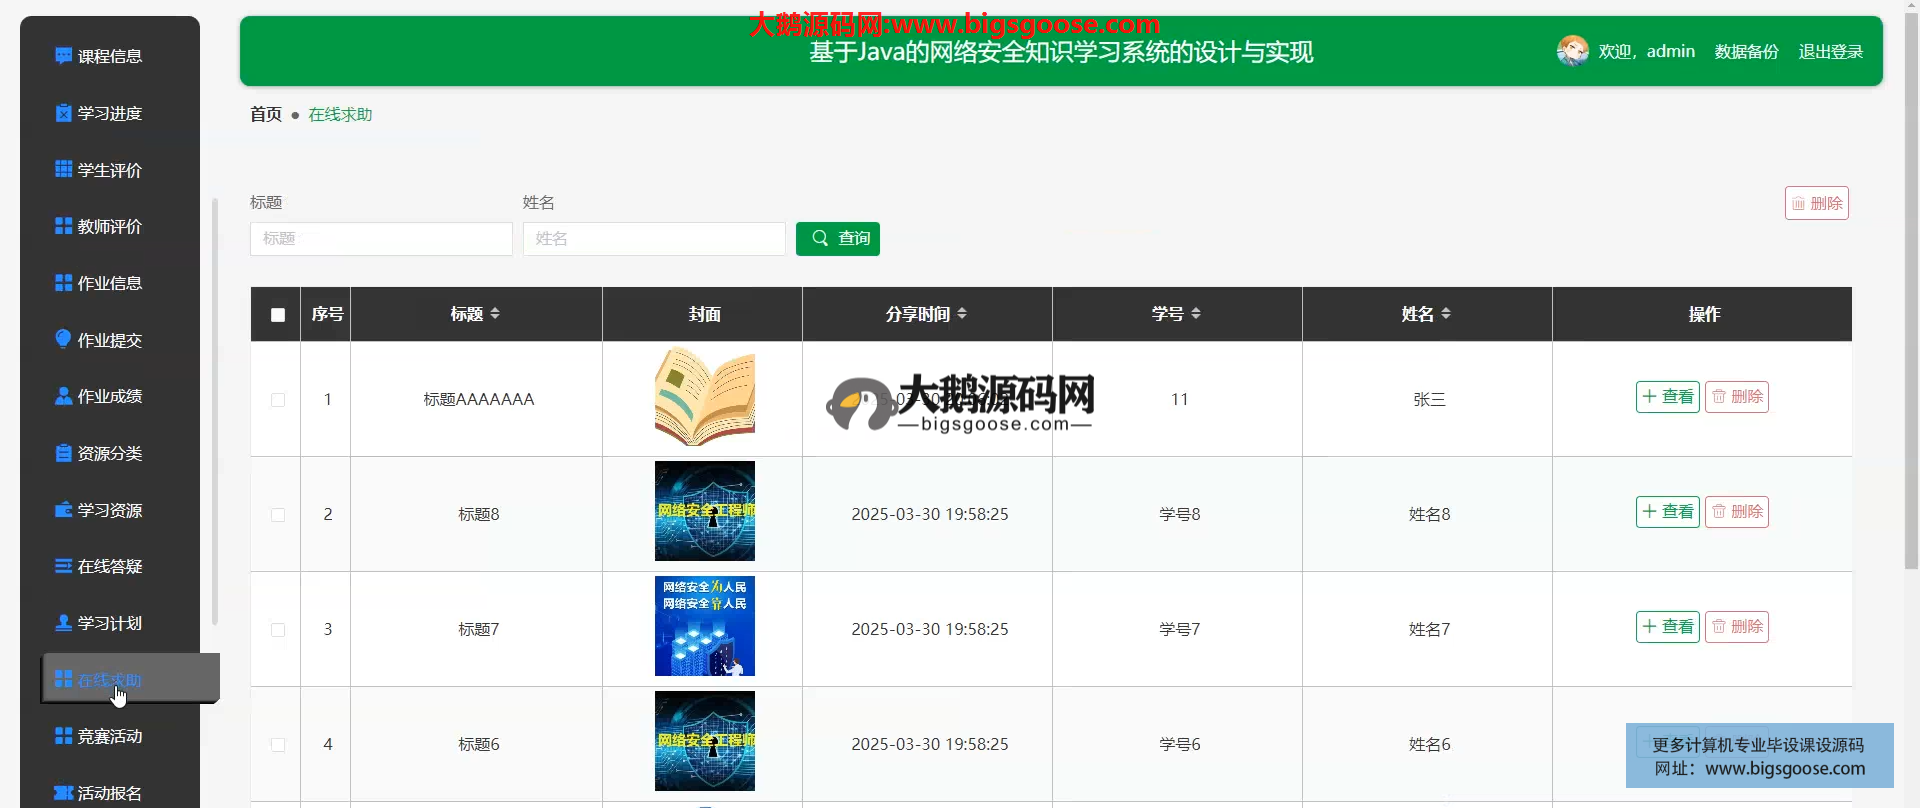The width and height of the screenshot is (1920, 808).
Task: Click the 学习计划 user icon
Action: coord(63,623)
